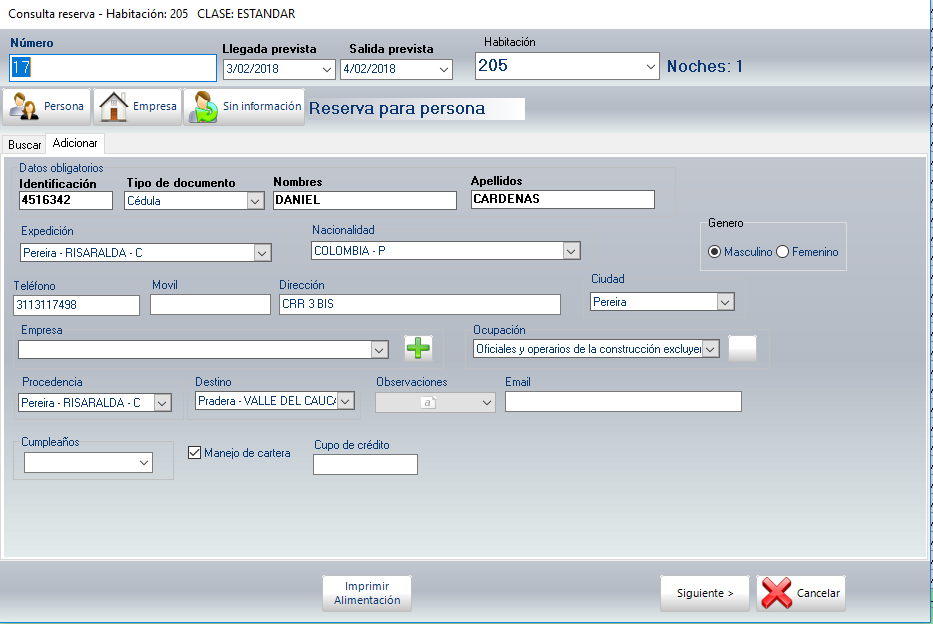Click the green plus add-company icon
Viewport: 933px width, 624px height.
(418, 348)
